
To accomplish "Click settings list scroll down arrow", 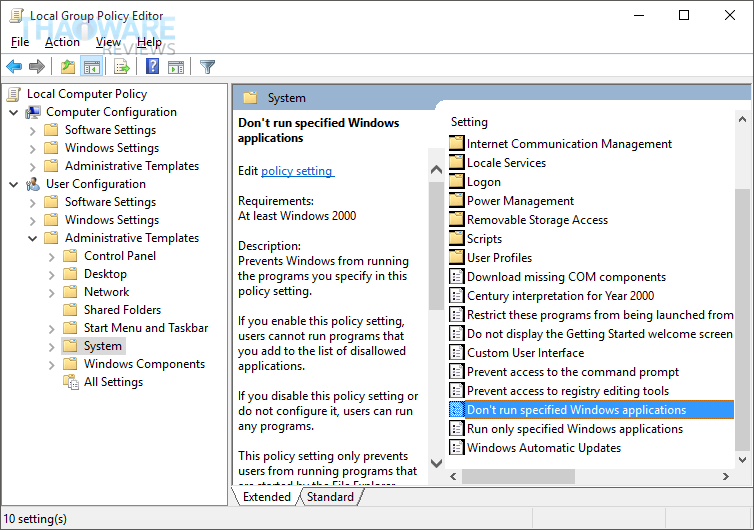I will (x=742, y=460).
